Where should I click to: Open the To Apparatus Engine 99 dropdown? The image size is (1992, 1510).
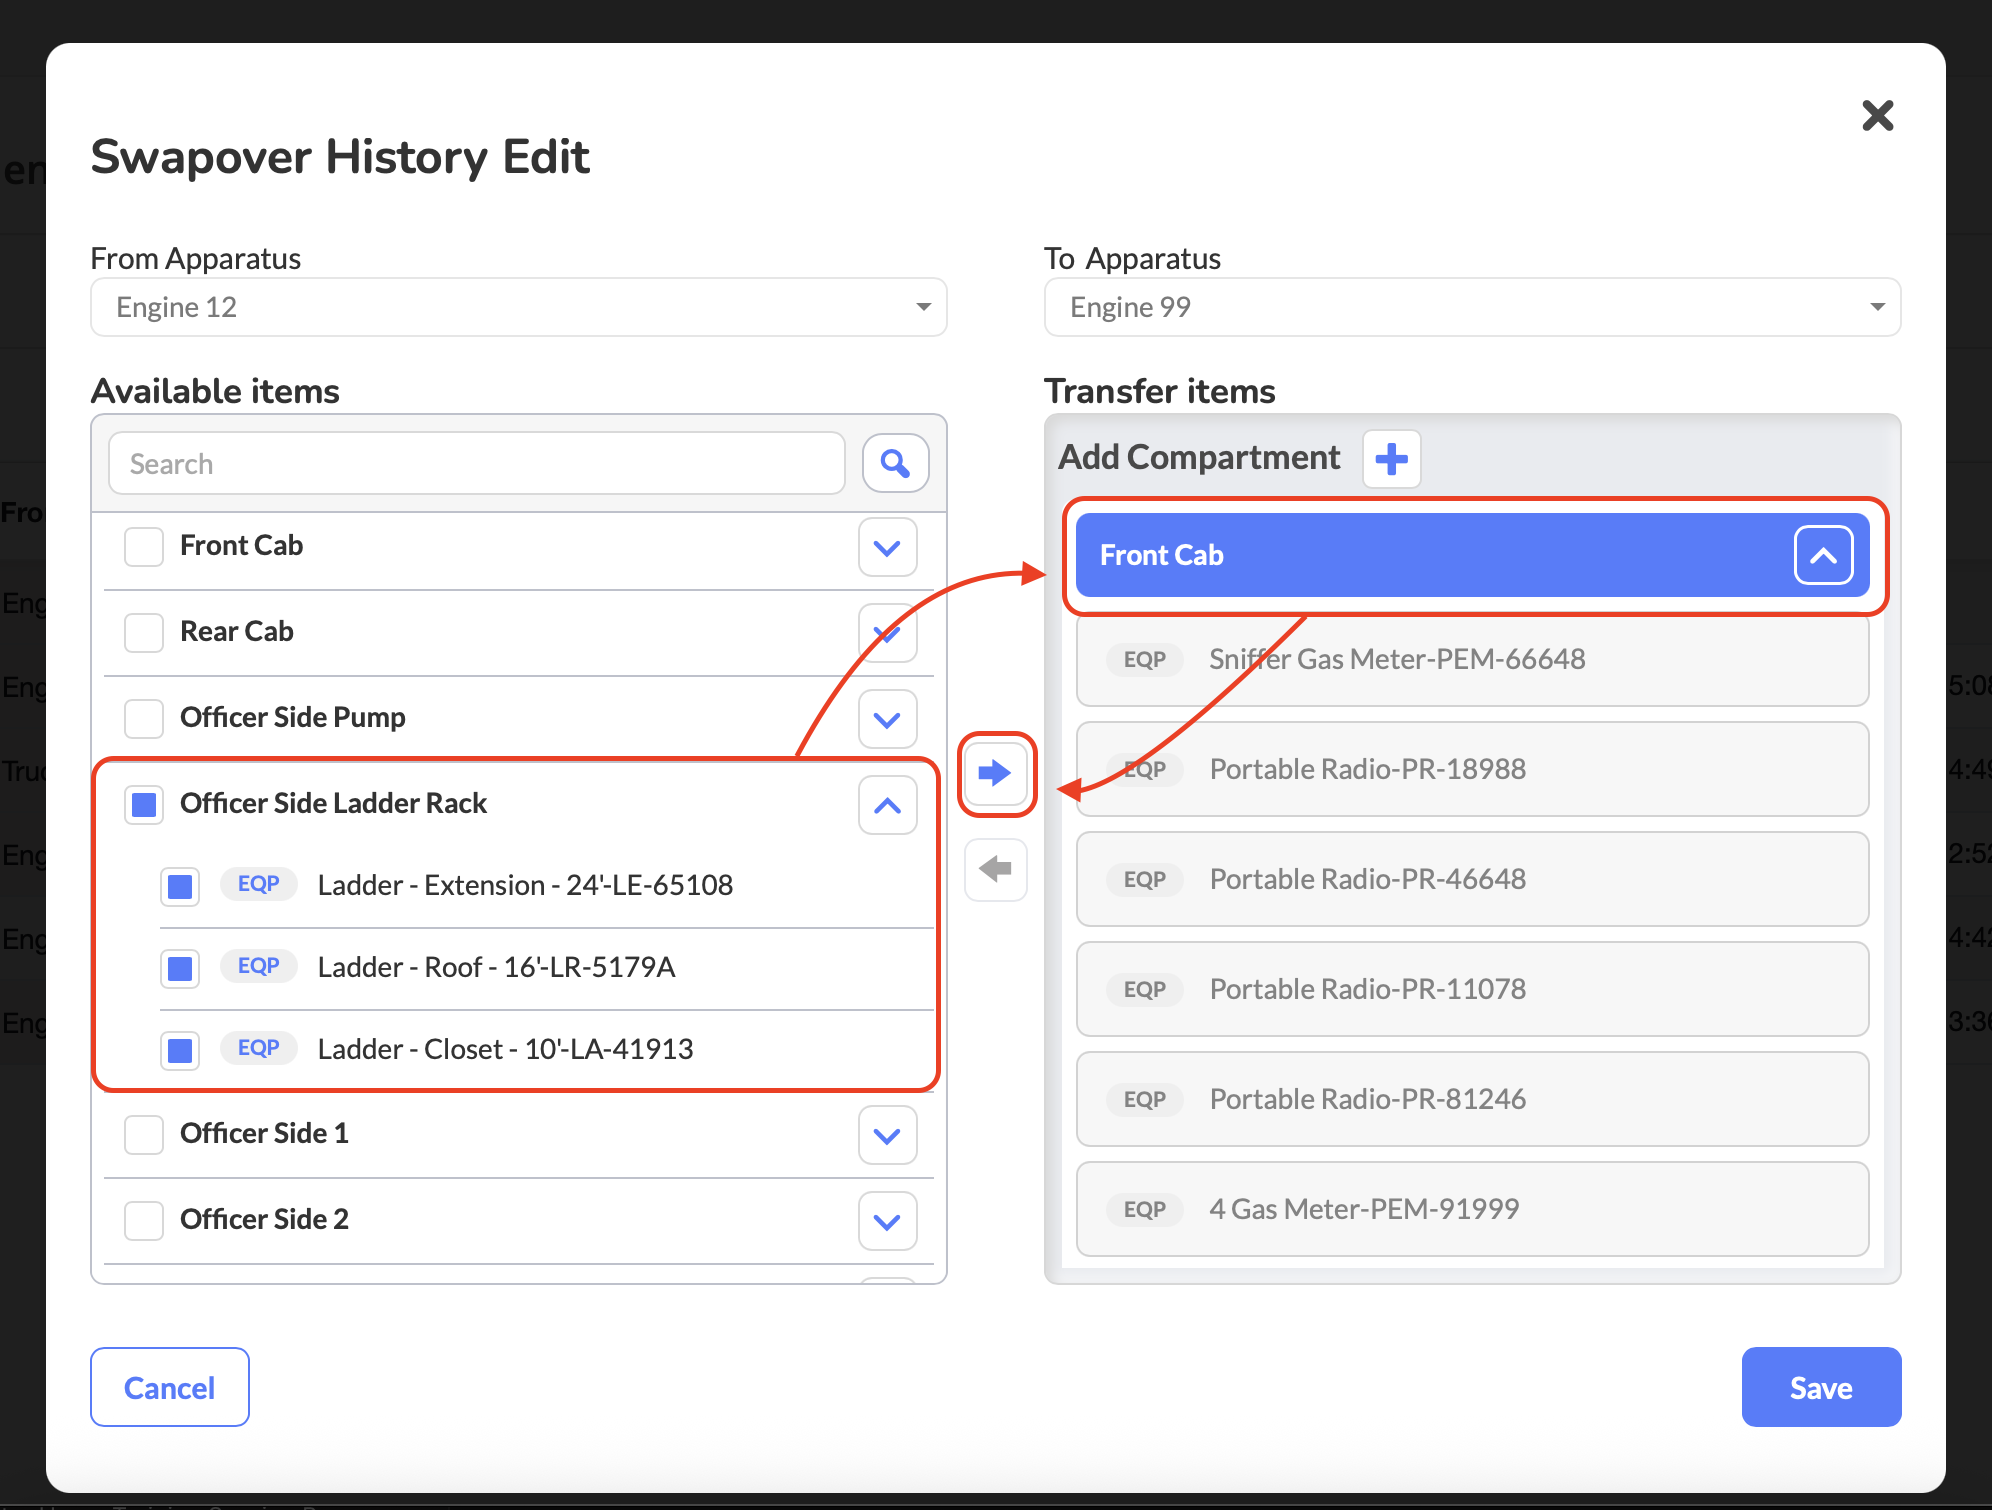(1471, 307)
